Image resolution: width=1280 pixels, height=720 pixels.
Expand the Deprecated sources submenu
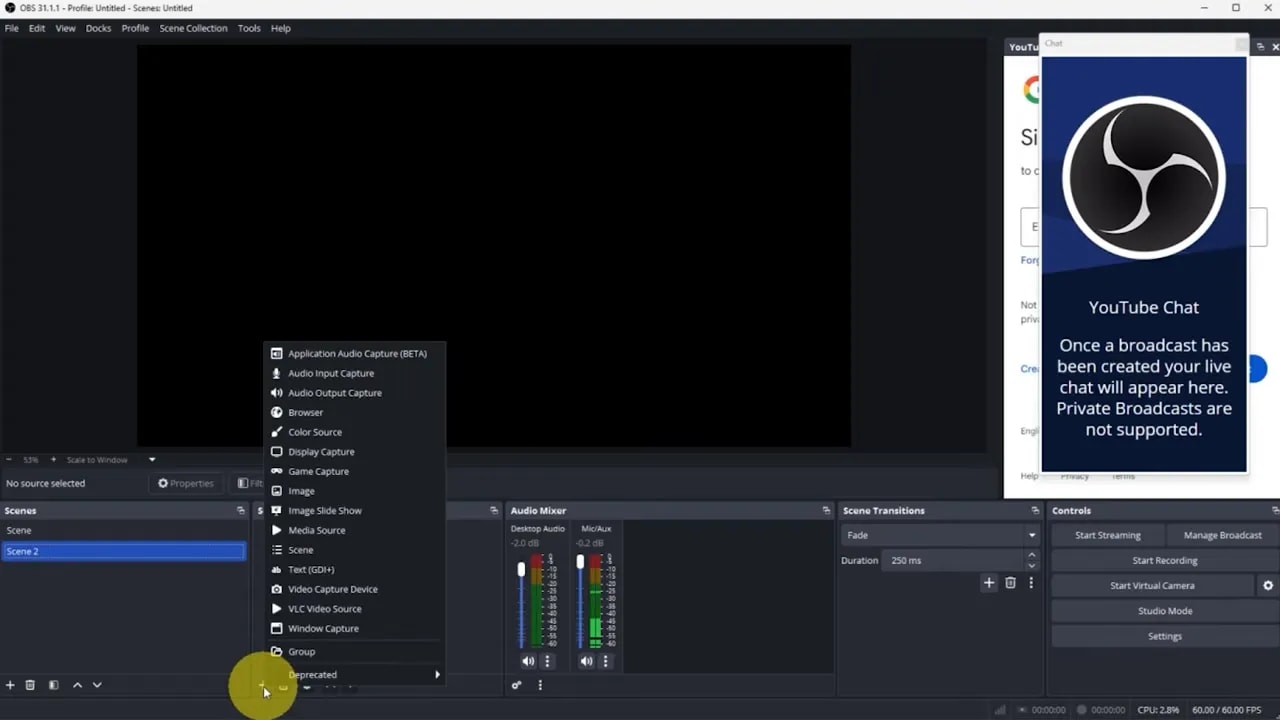click(x=313, y=674)
